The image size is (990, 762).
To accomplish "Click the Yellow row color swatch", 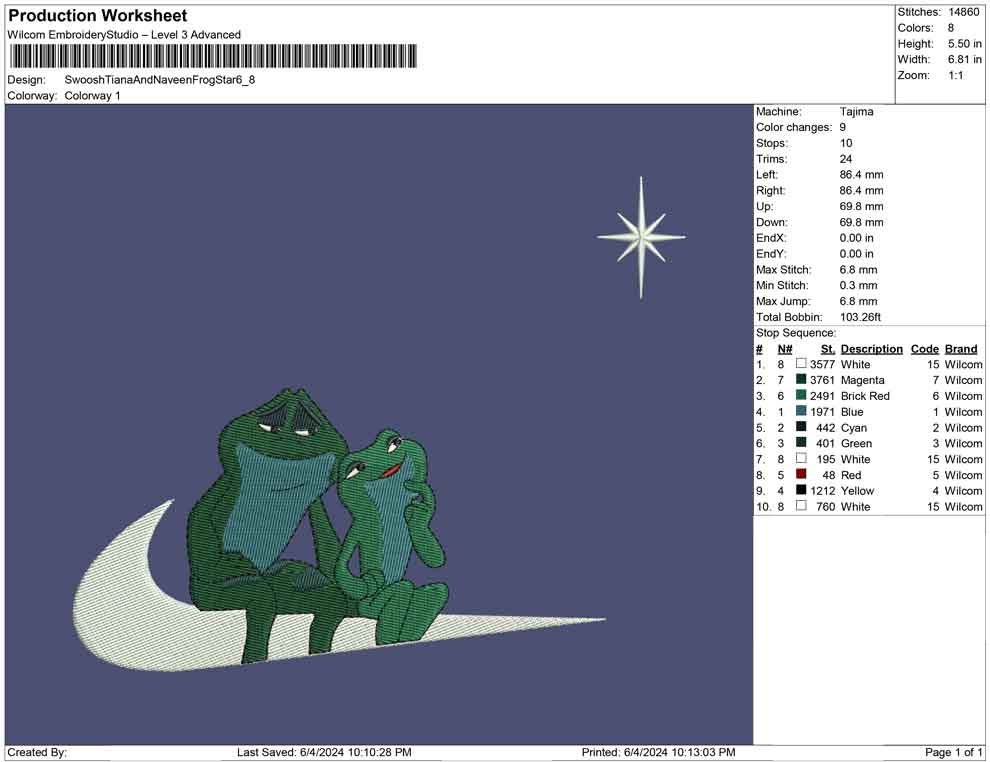I will 801,490.
